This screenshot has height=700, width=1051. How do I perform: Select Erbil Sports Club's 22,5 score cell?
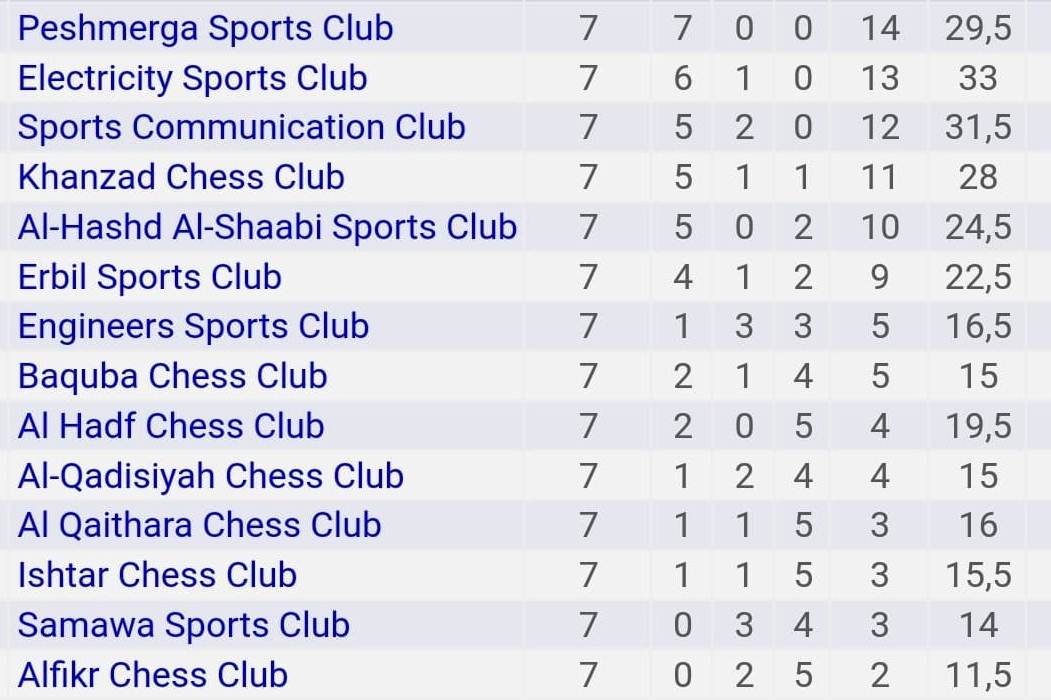pos(978,277)
